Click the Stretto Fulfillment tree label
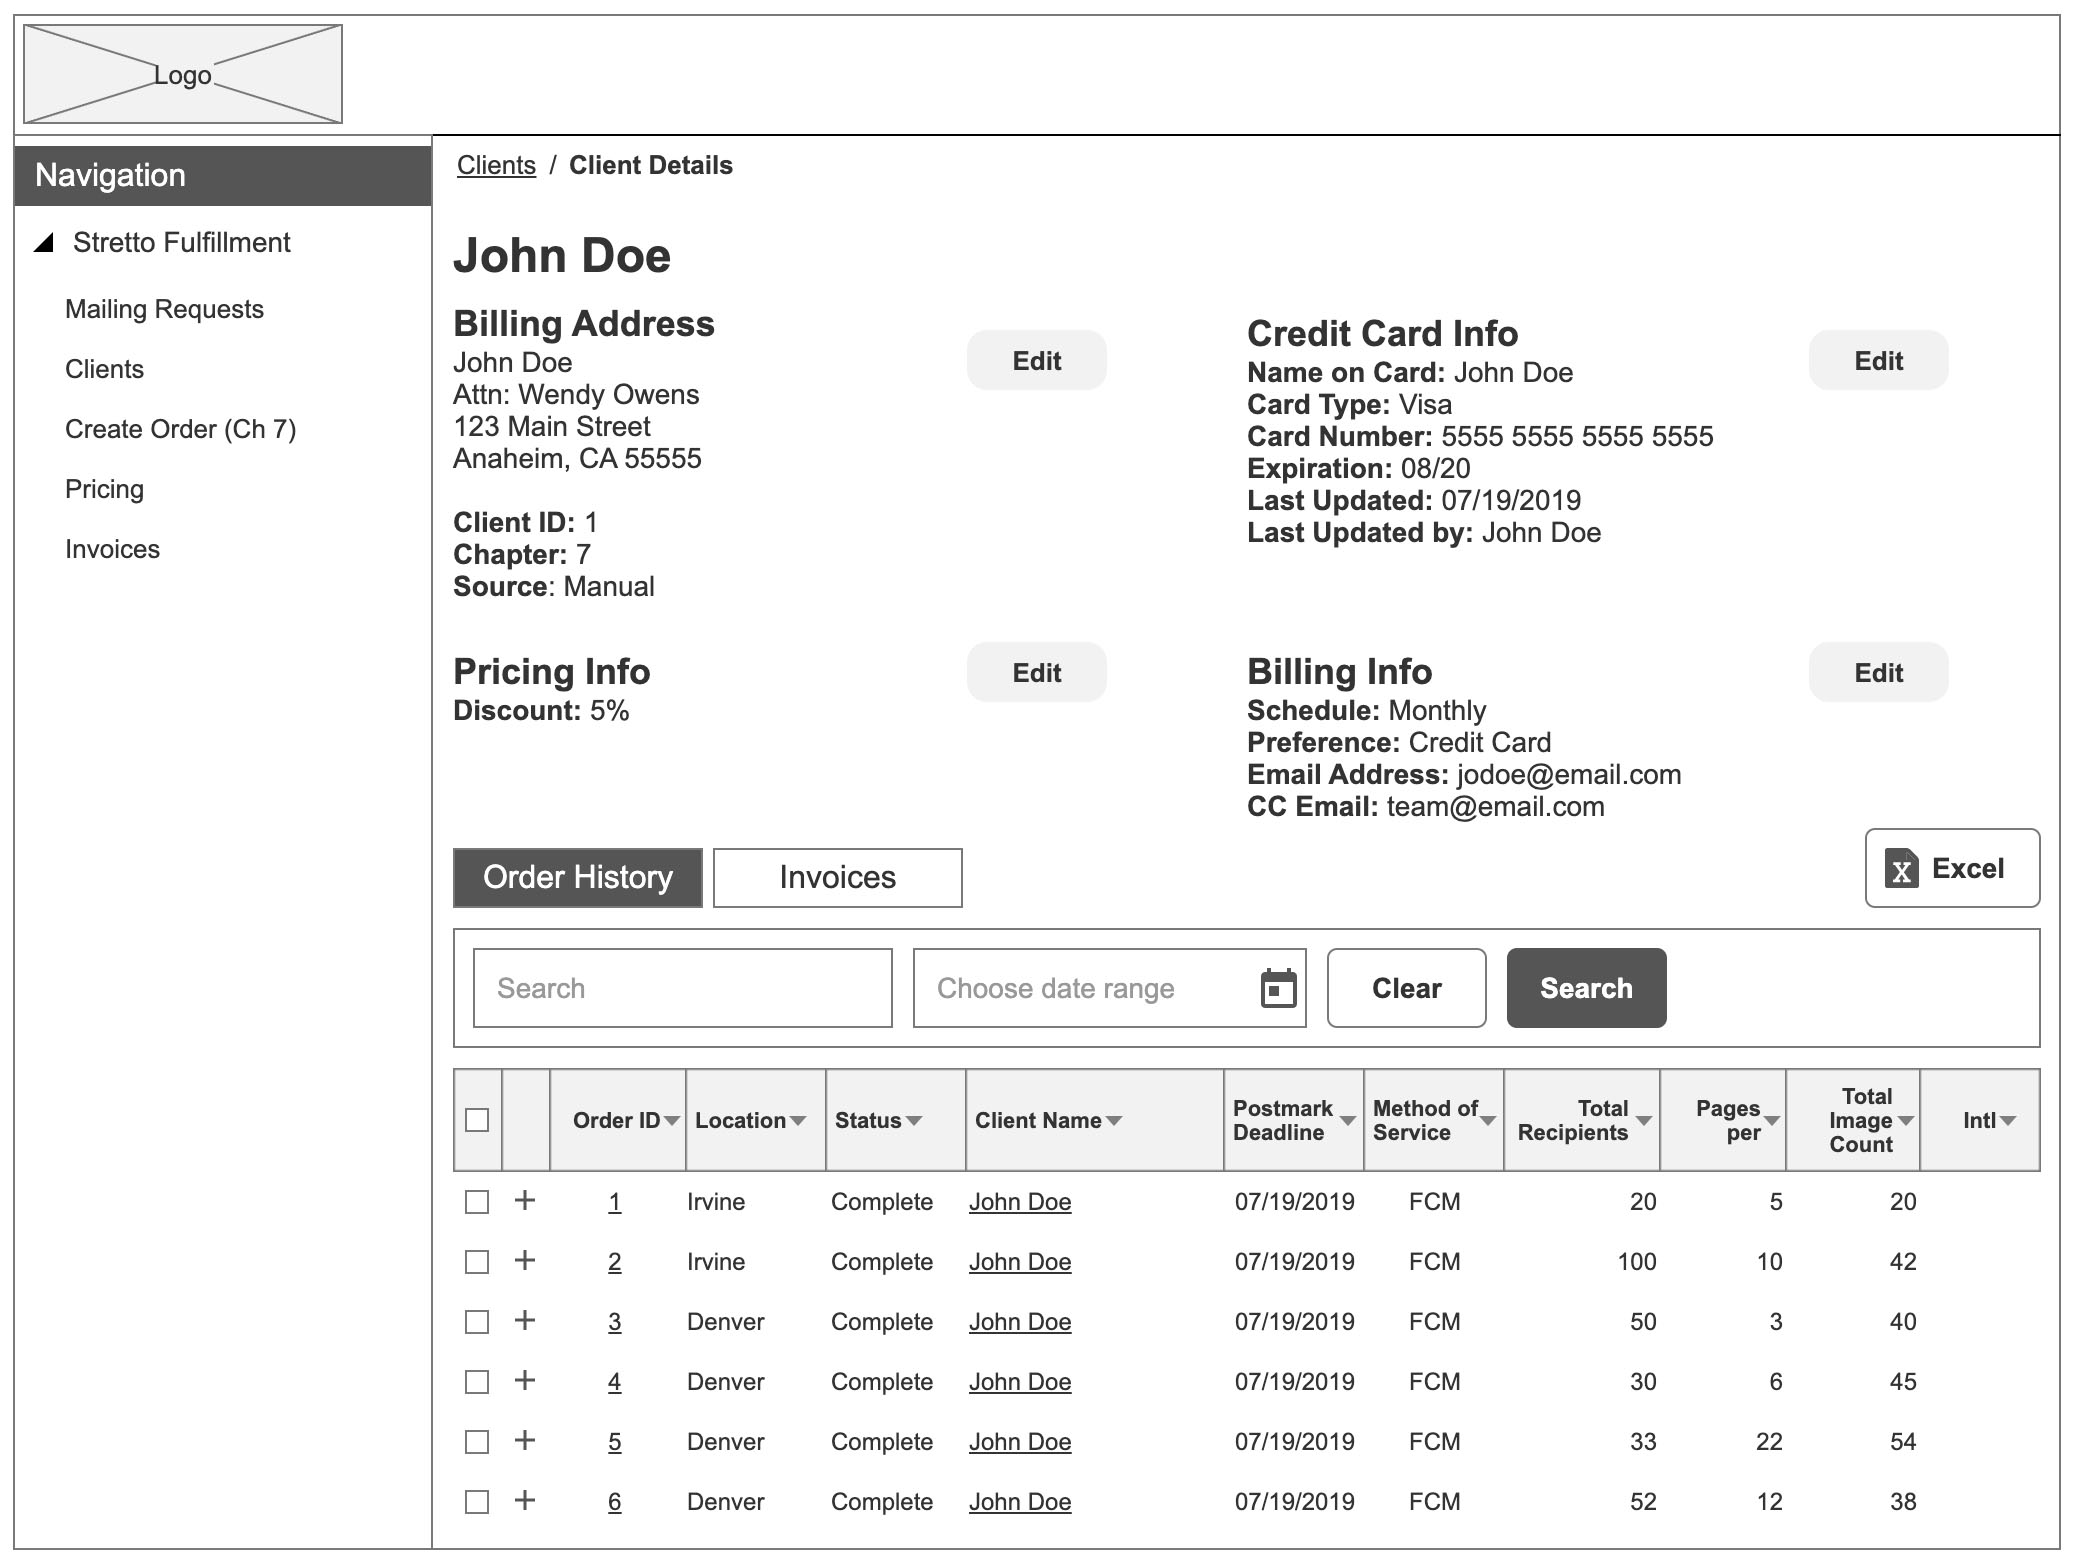This screenshot has height=1566, width=2075. [182, 243]
